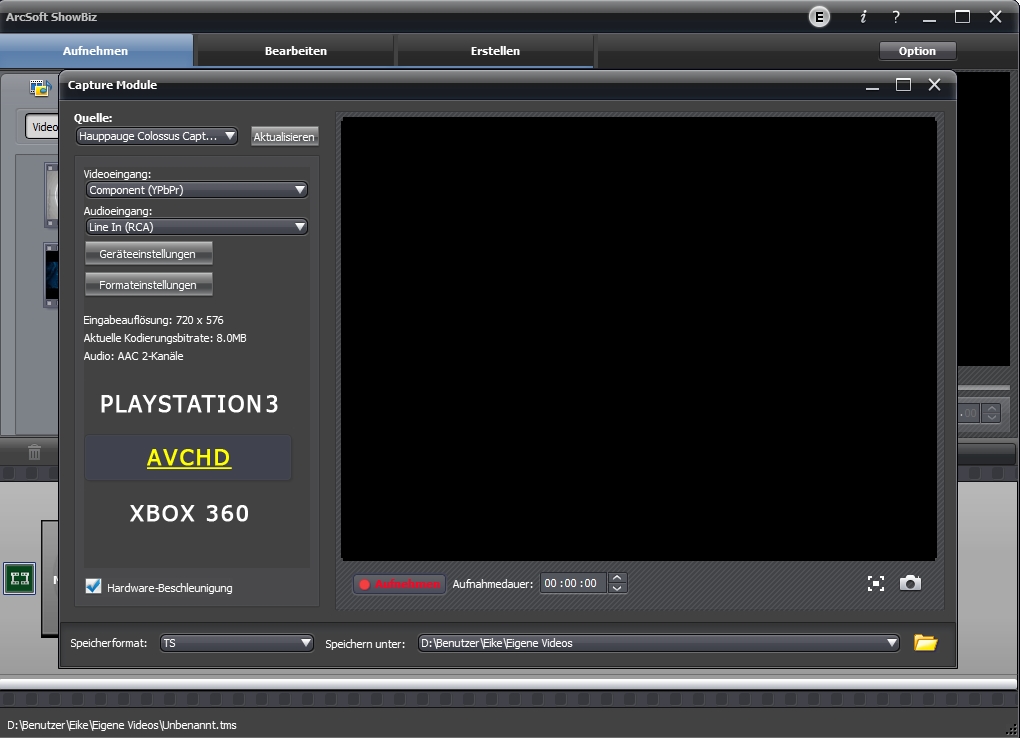
Task: Select the PLAYSTATION 3 preset
Action: [189, 404]
